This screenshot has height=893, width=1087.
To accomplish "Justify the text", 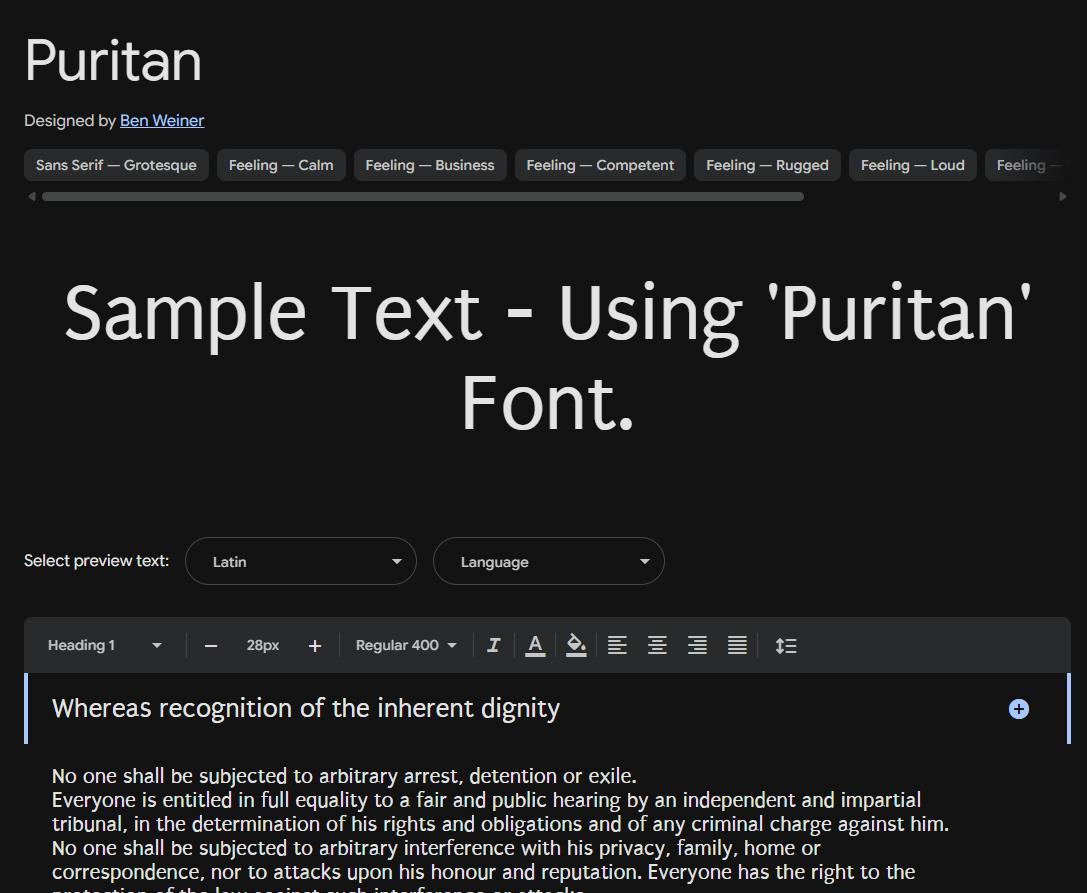I will pos(737,645).
